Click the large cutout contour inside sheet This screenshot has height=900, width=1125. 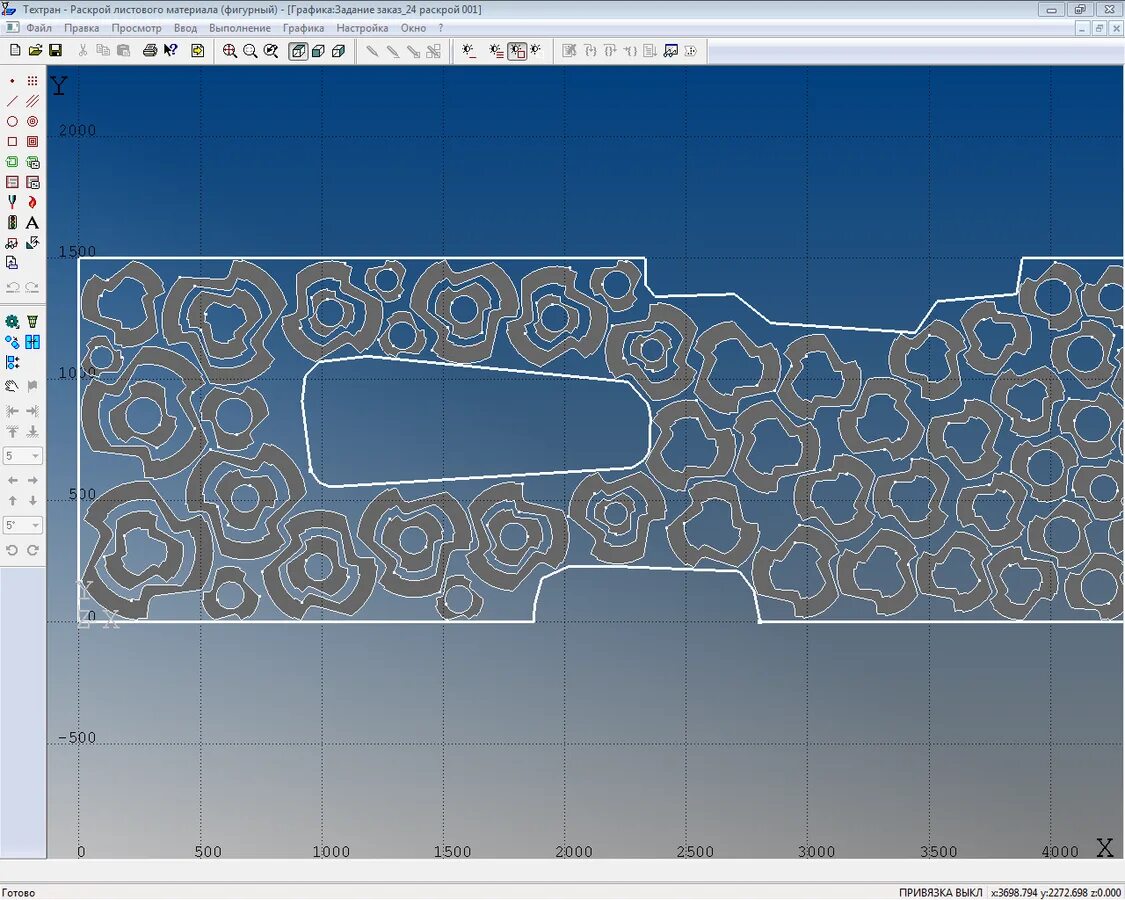click(x=476, y=422)
